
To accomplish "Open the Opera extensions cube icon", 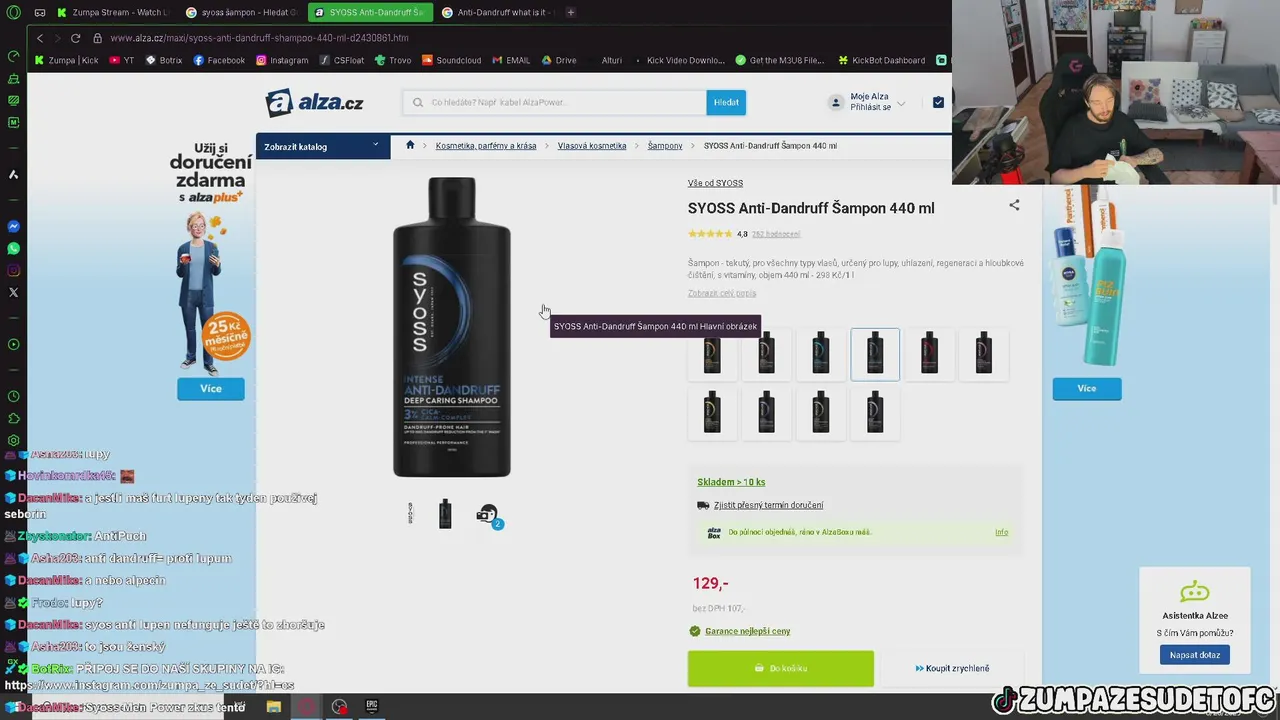I will click(x=13, y=418).
